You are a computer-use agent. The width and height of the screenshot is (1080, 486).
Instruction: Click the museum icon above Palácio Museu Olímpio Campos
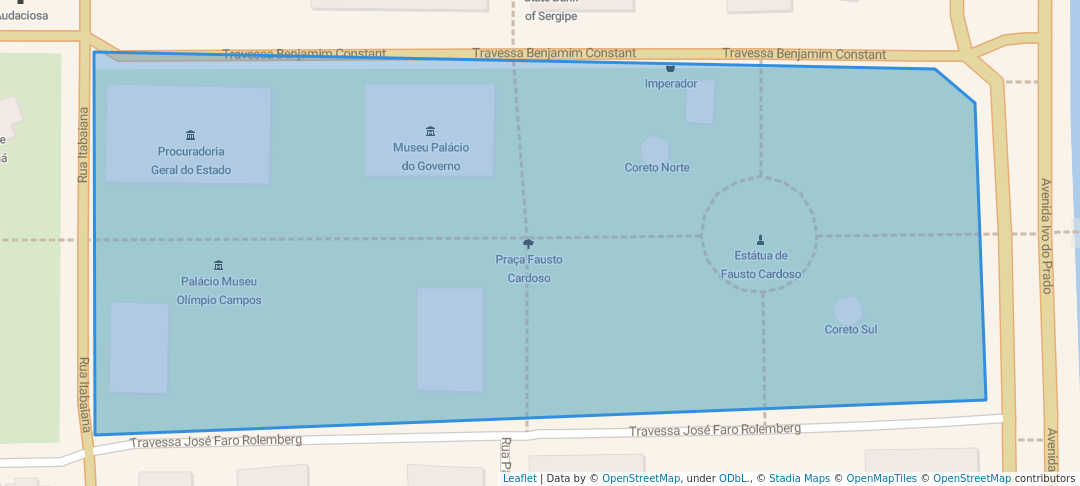(x=218, y=265)
